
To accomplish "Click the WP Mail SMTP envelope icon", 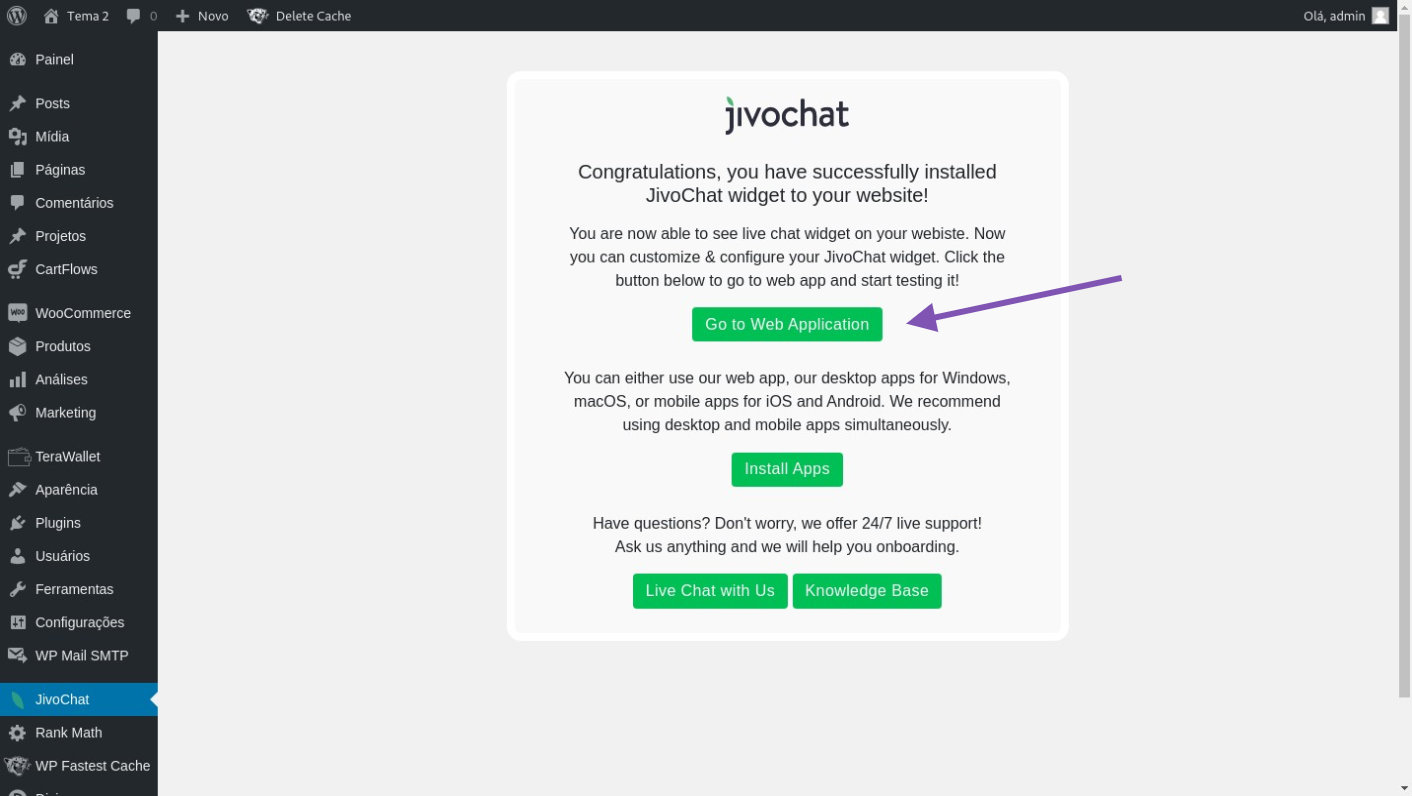I will (17, 656).
